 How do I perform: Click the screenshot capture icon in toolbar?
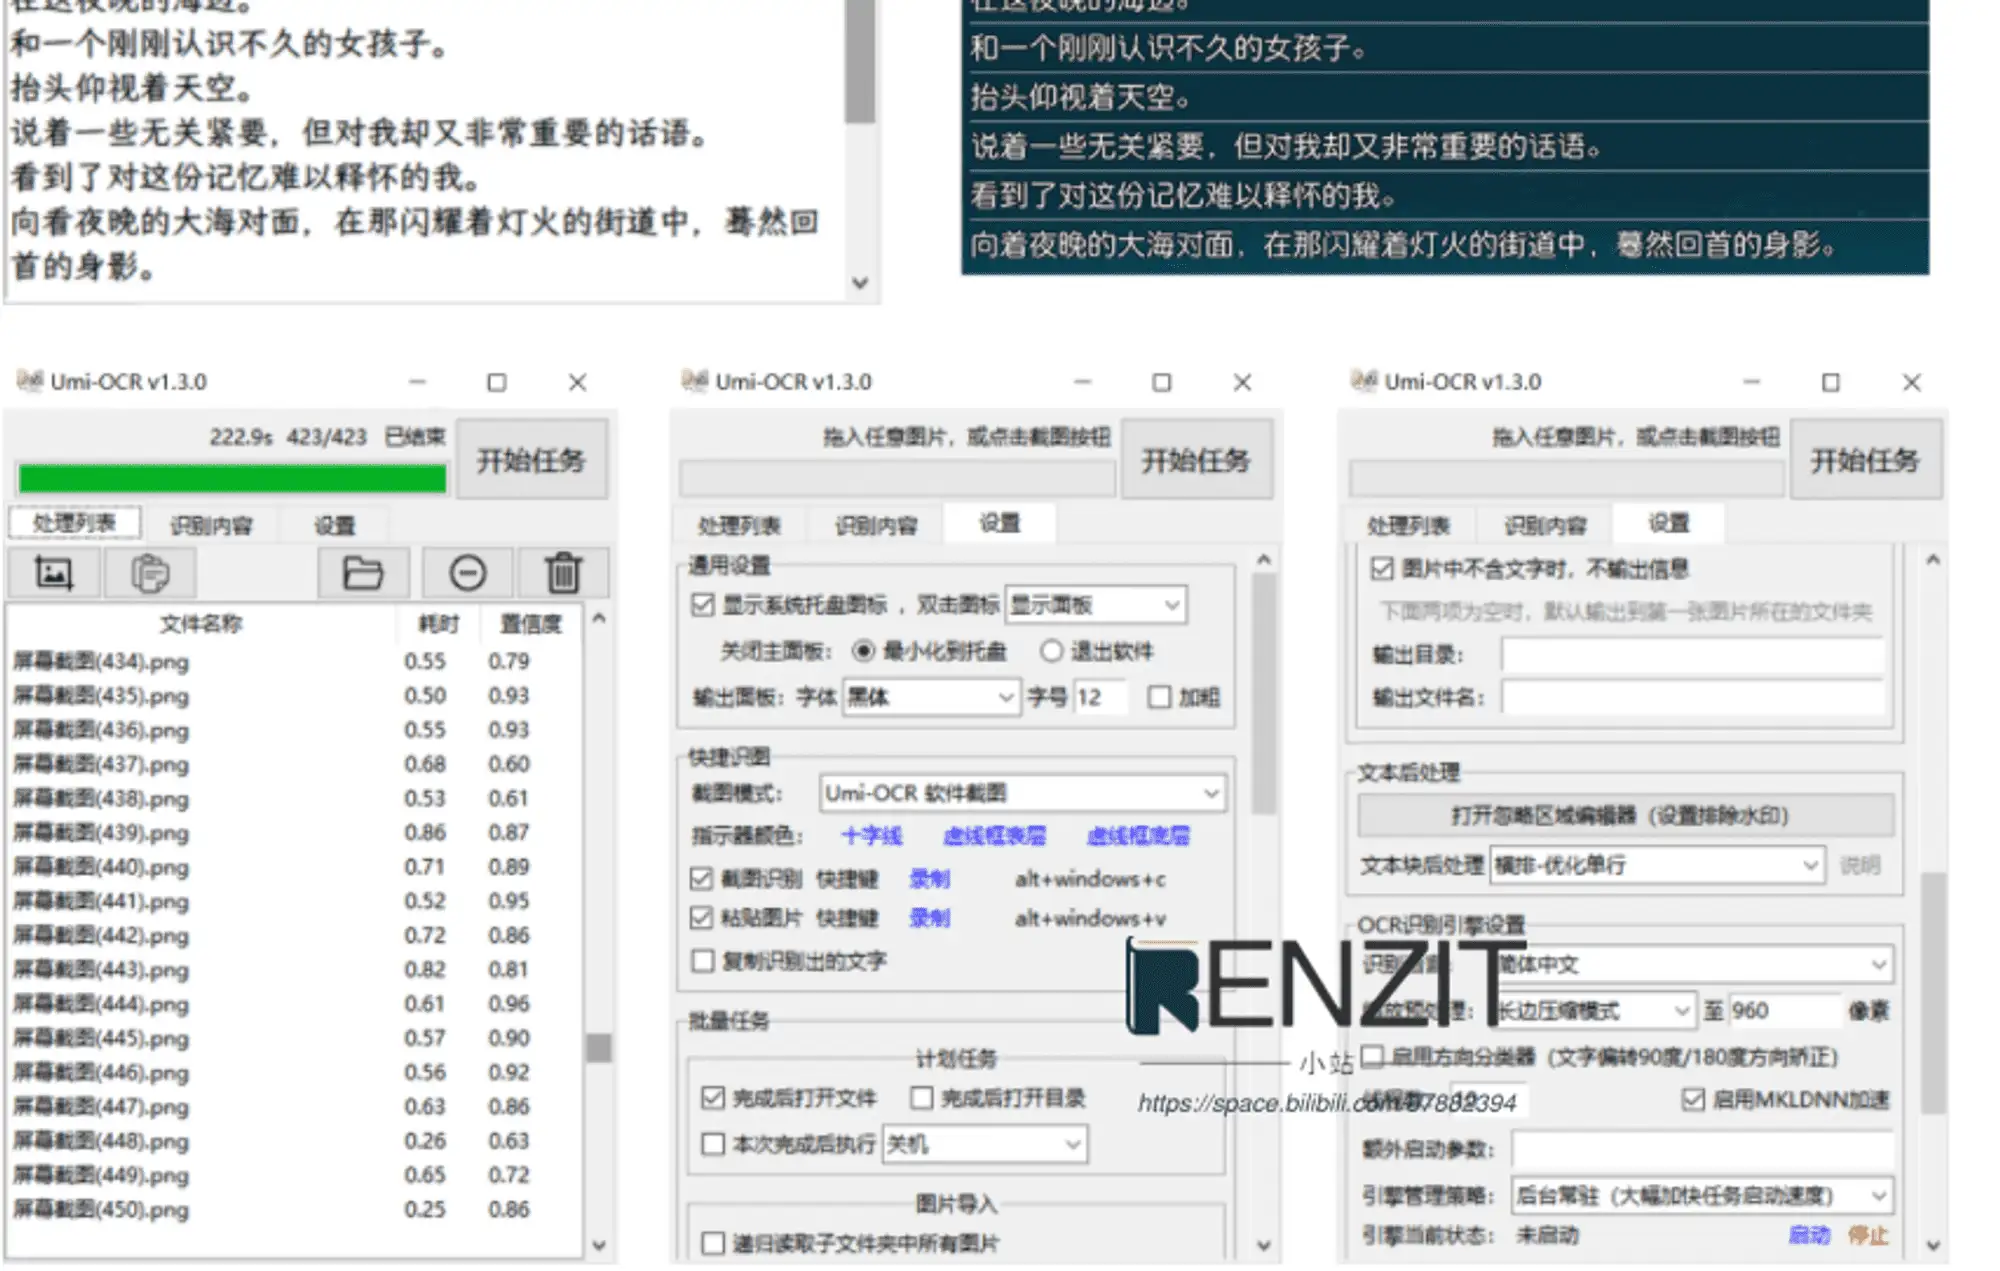coord(53,573)
